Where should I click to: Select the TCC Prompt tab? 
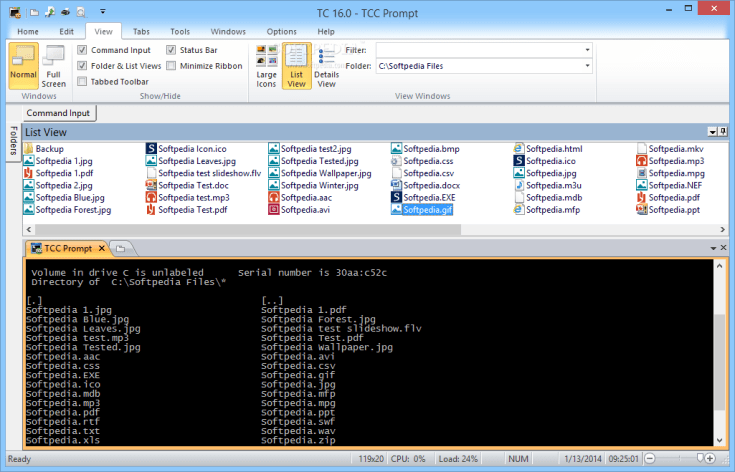[x=67, y=248]
